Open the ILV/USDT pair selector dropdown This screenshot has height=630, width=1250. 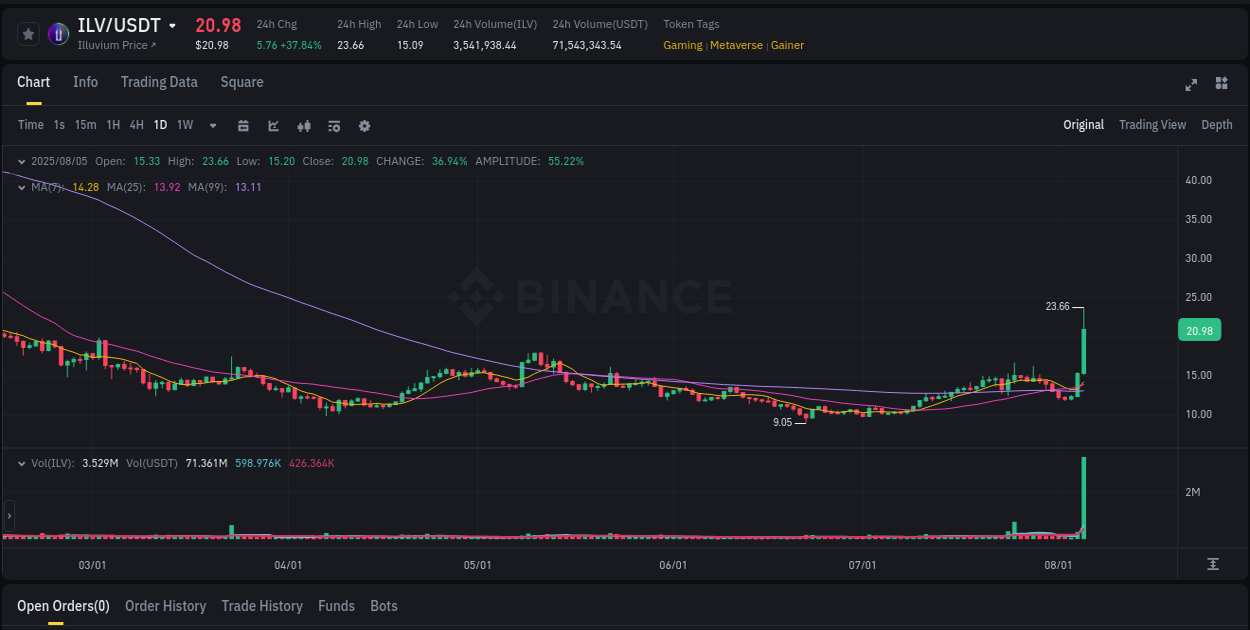(174, 25)
